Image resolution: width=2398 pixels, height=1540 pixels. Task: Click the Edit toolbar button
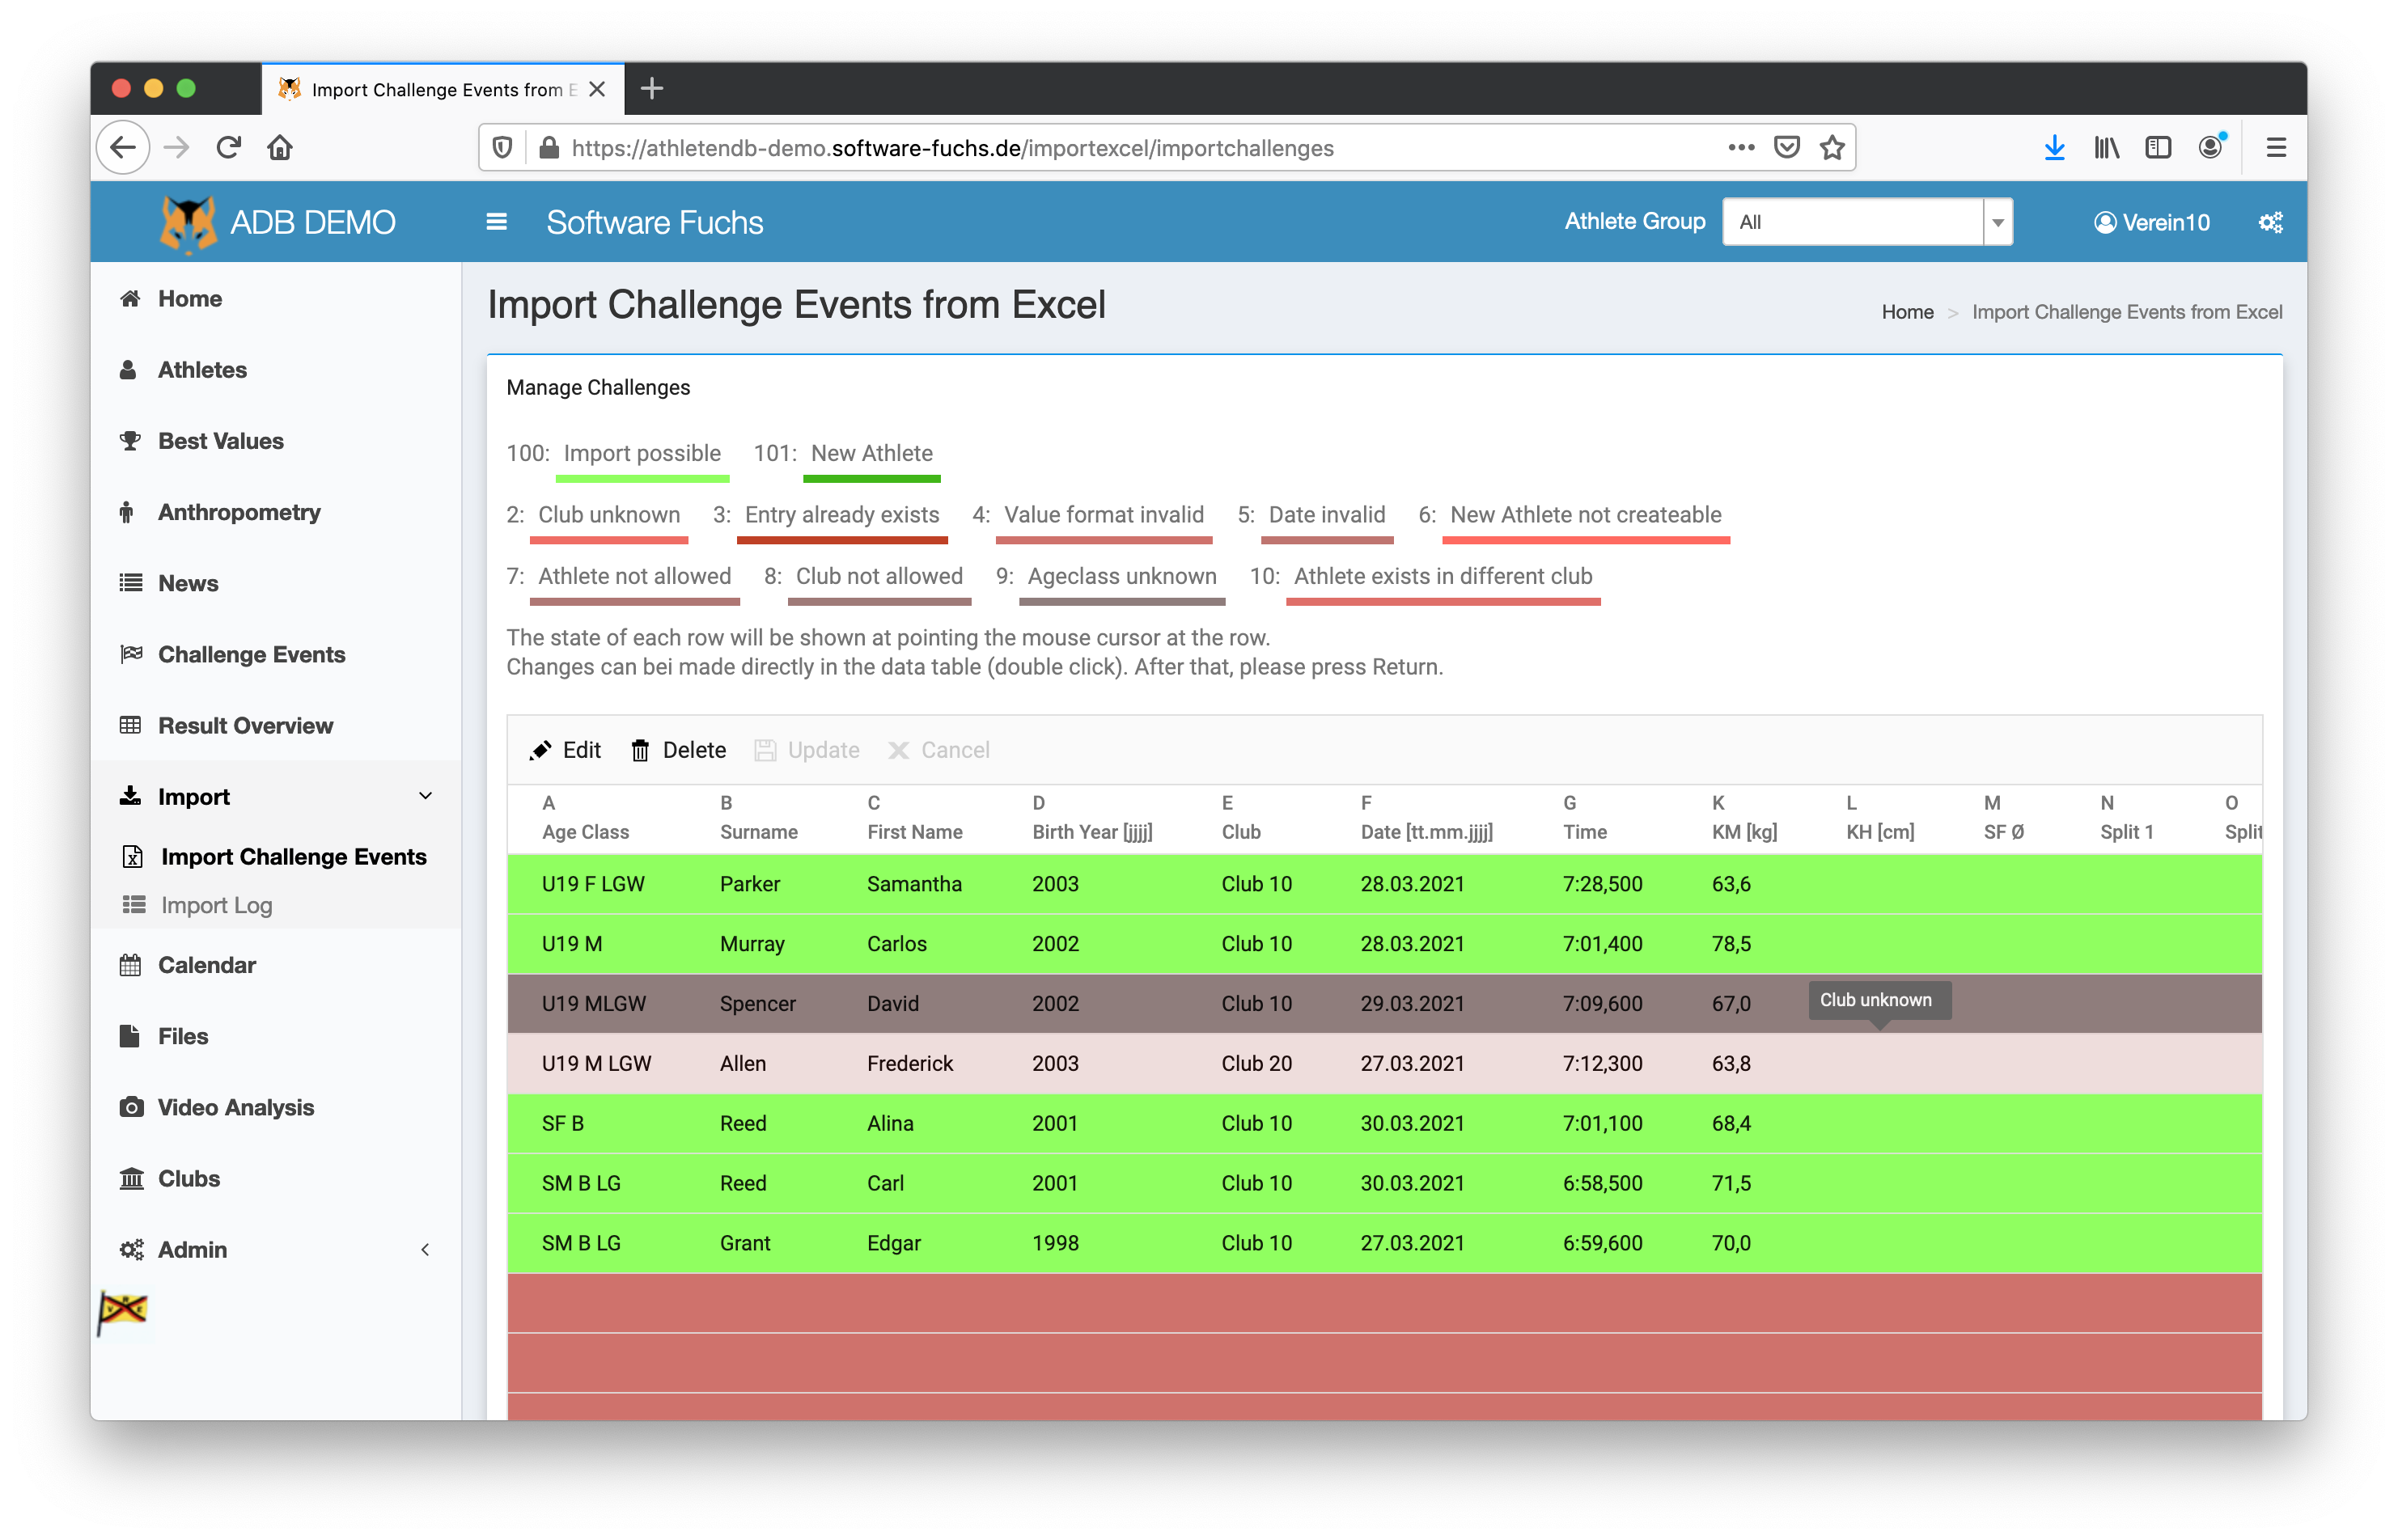coord(565,750)
